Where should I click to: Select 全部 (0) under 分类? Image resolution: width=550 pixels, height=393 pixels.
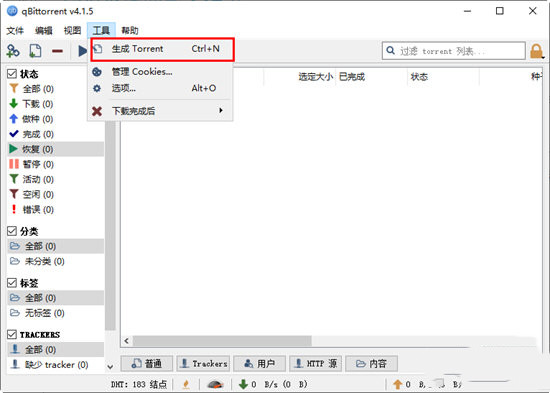coord(55,246)
